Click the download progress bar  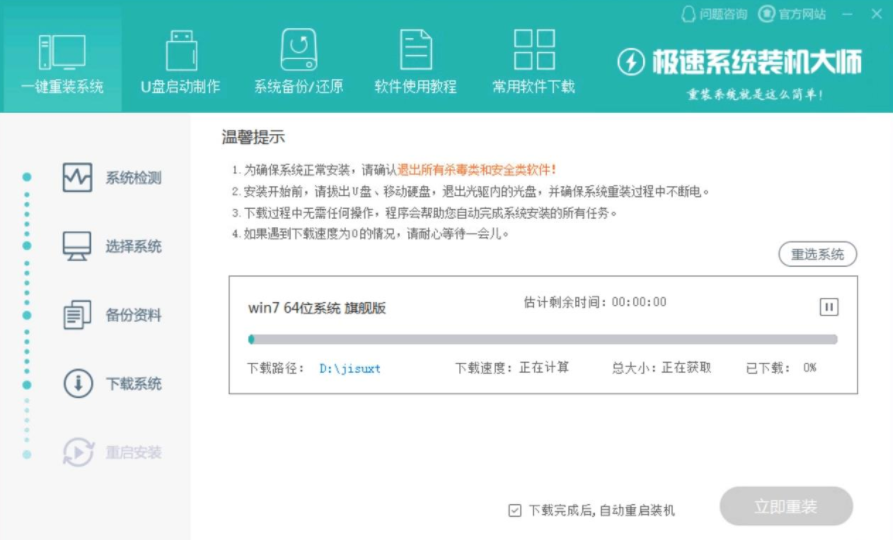click(x=542, y=340)
